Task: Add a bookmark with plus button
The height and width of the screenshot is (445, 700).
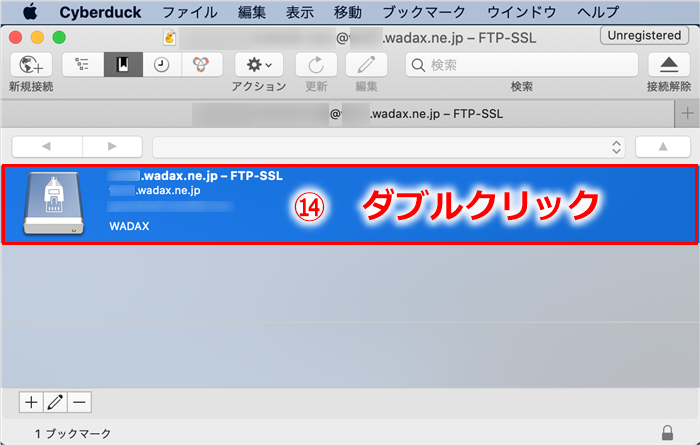Action: [31, 403]
